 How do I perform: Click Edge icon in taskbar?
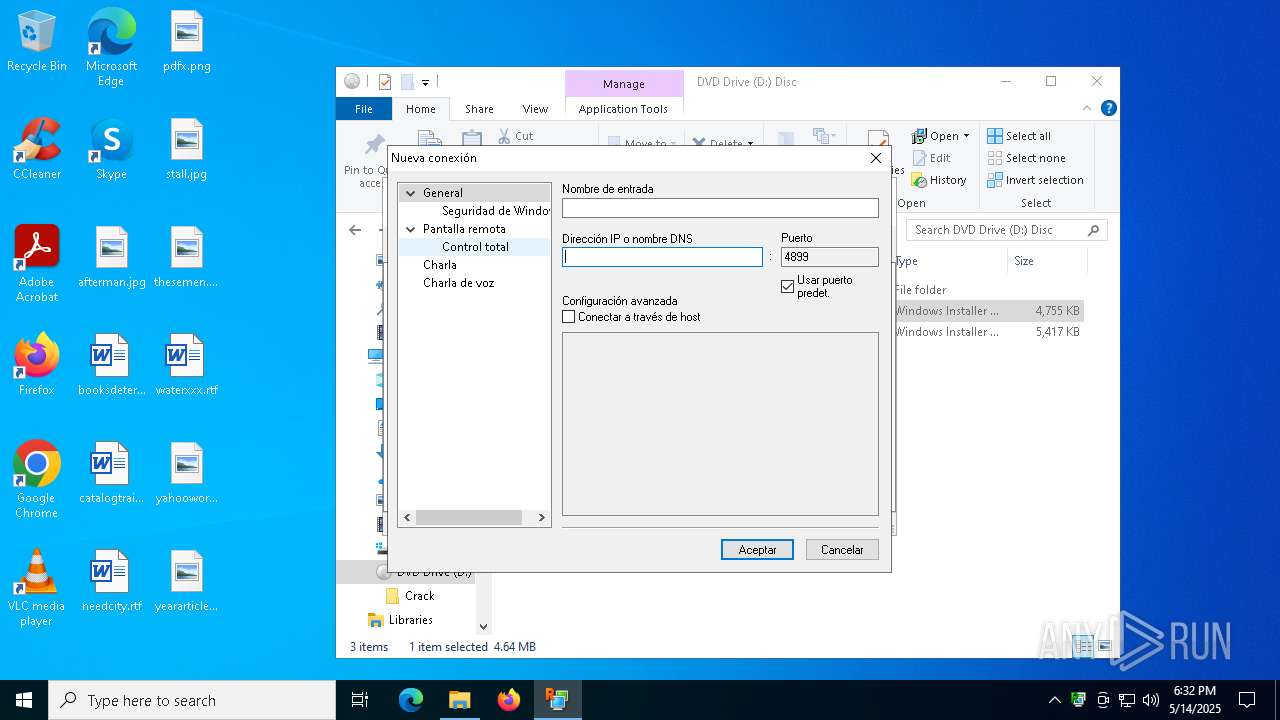(x=411, y=700)
